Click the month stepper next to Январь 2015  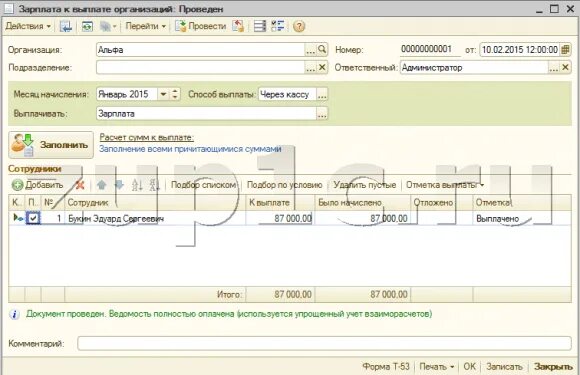point(175,94)
